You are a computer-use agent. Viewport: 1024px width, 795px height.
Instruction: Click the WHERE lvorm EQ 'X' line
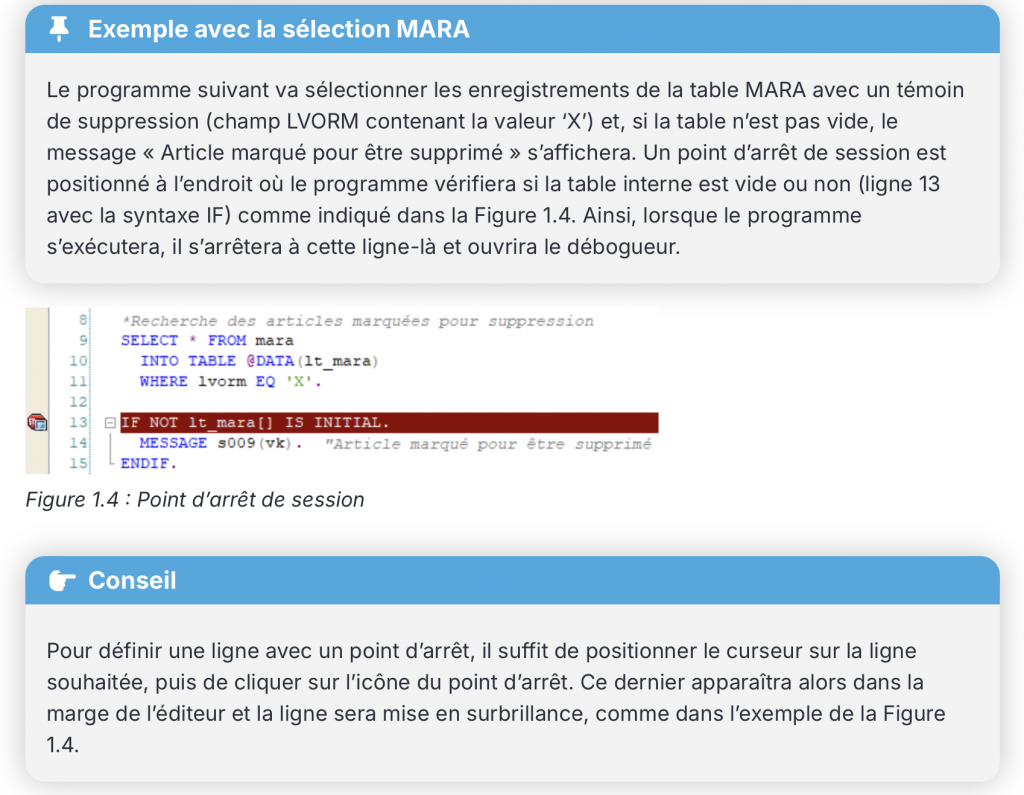coord(237,381)
